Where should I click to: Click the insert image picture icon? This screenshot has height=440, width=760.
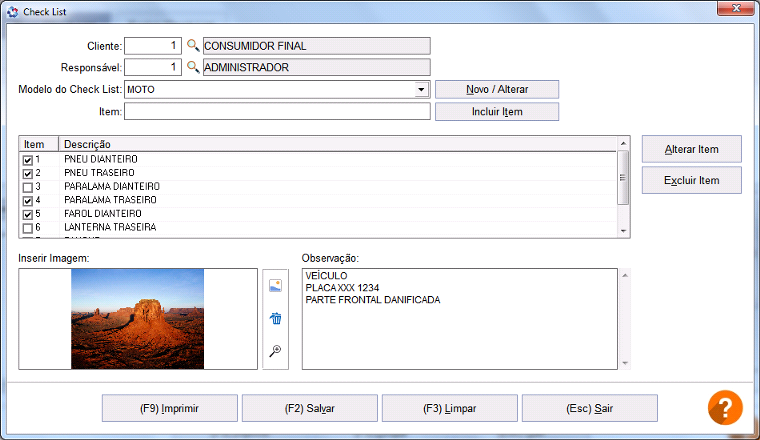[275, 286]
